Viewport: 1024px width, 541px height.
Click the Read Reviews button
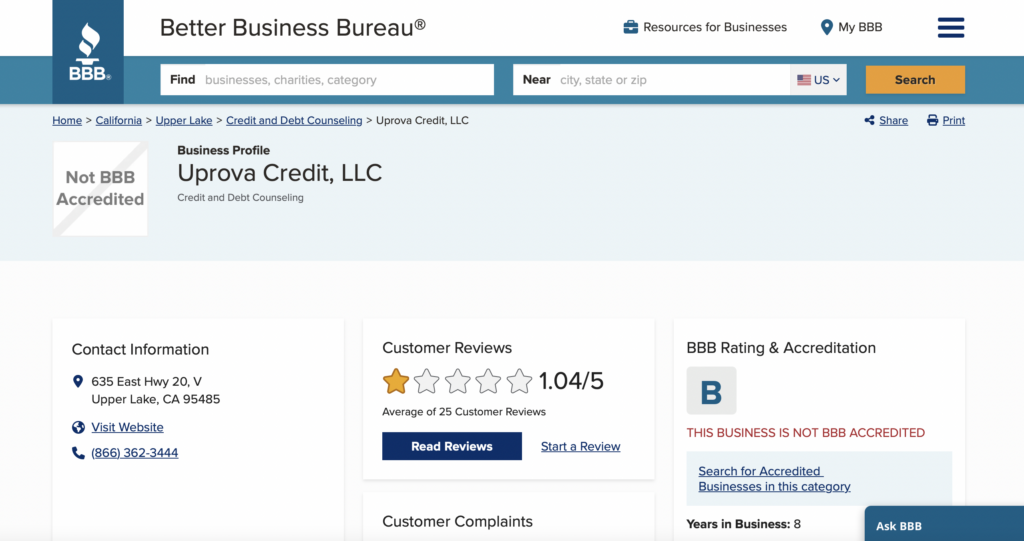[x=452, y=446]
